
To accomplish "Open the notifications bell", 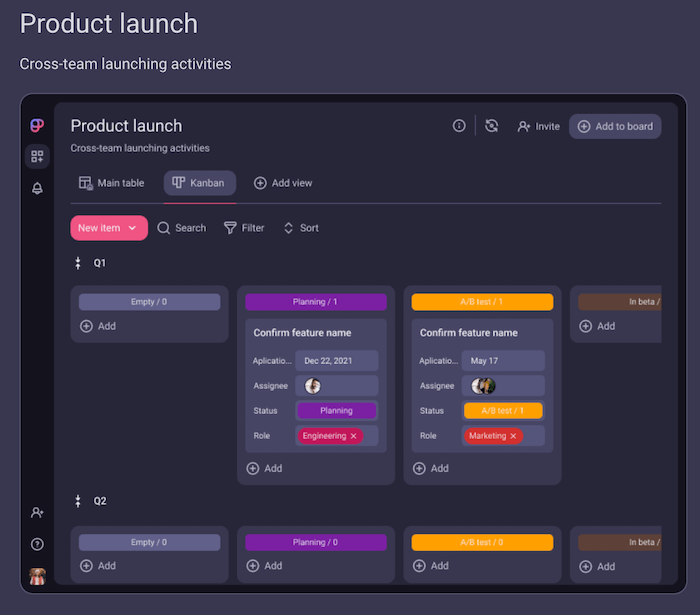I will pos(37,188).
